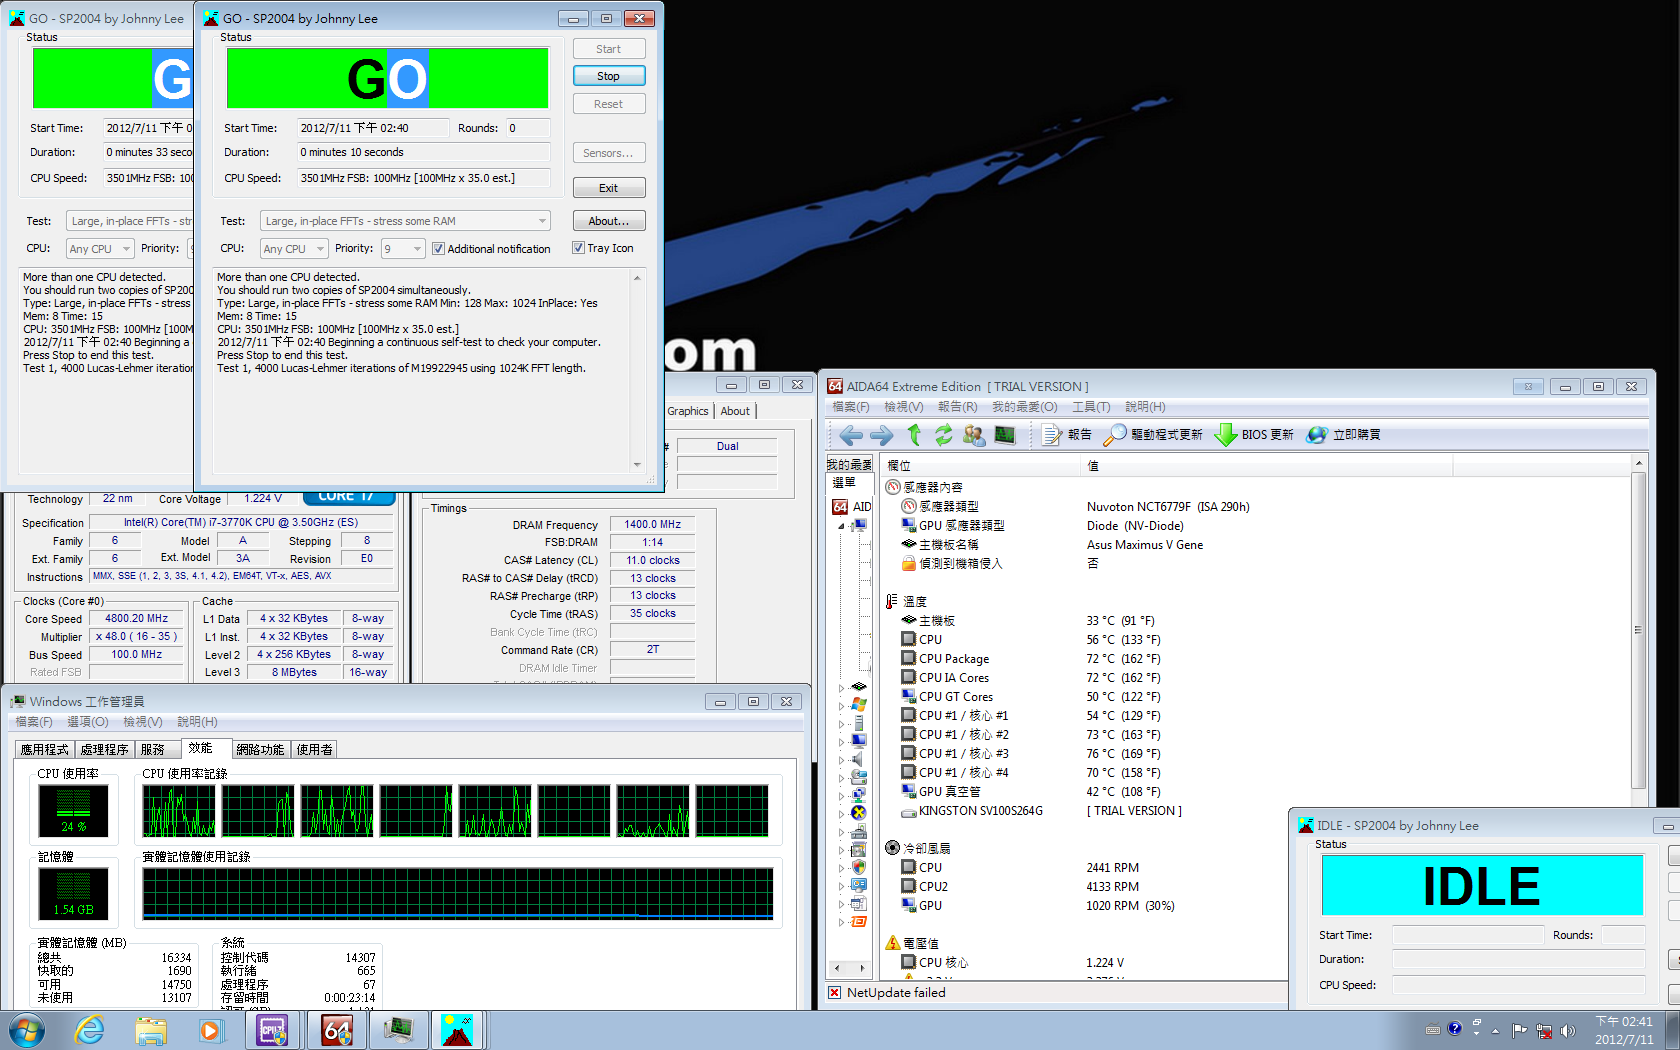Select the DirectX tree icon in AIDA64
The height and width of the screenshot is (1050, 1680).
tap(859, 812)
